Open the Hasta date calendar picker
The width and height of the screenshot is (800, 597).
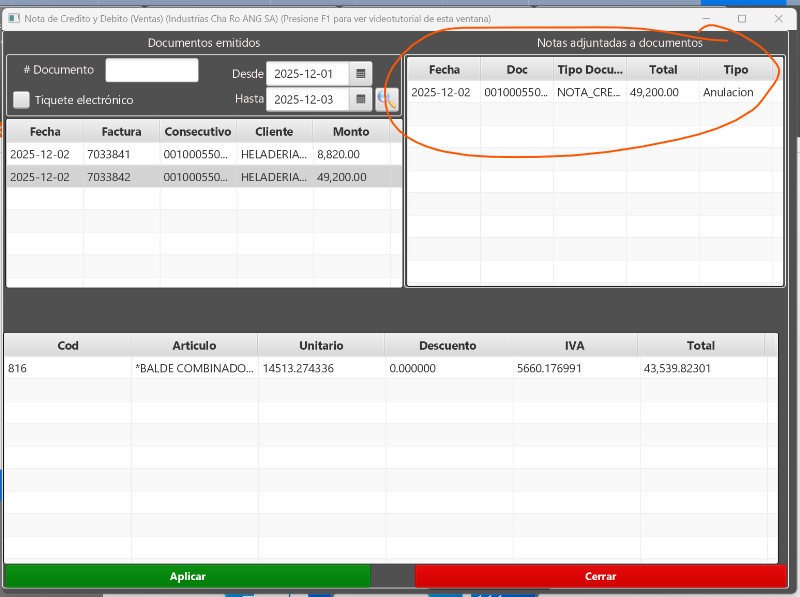click(x=361, y=100)
